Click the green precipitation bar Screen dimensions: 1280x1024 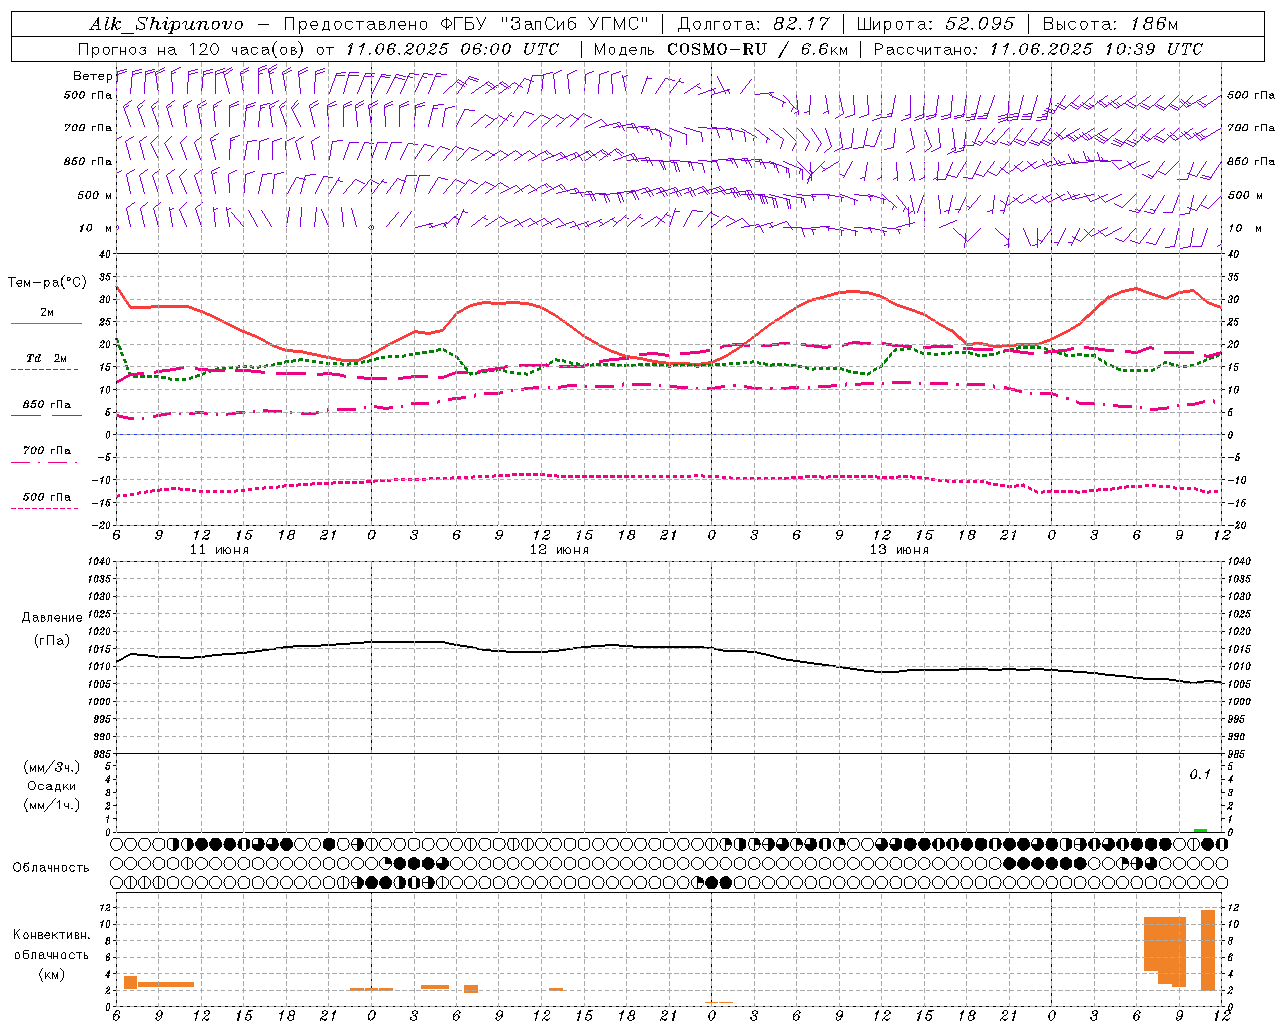tap(1200, 830)
